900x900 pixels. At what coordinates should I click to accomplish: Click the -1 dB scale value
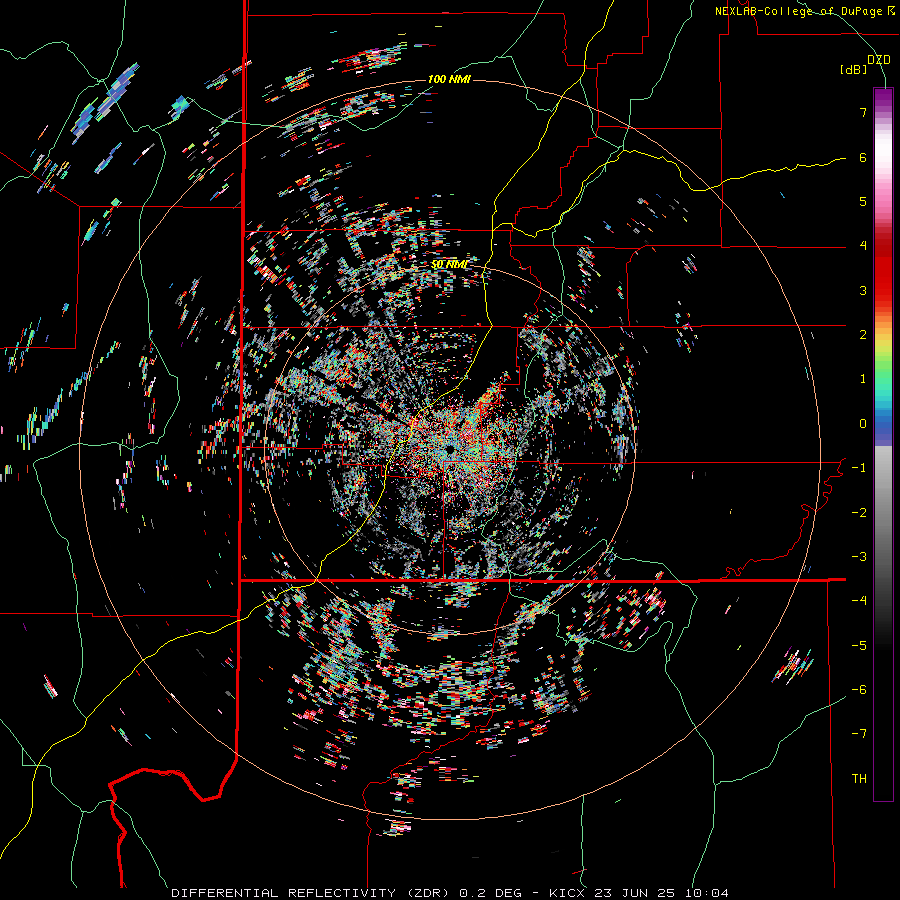pos(859,468)
